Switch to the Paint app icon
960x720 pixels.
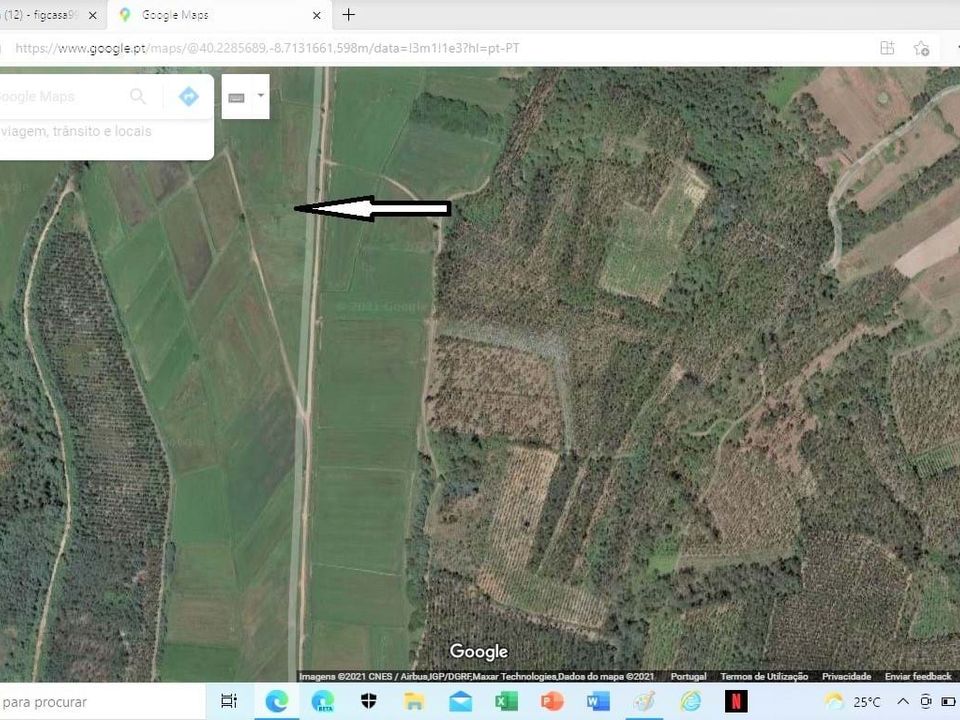[644, 701]
